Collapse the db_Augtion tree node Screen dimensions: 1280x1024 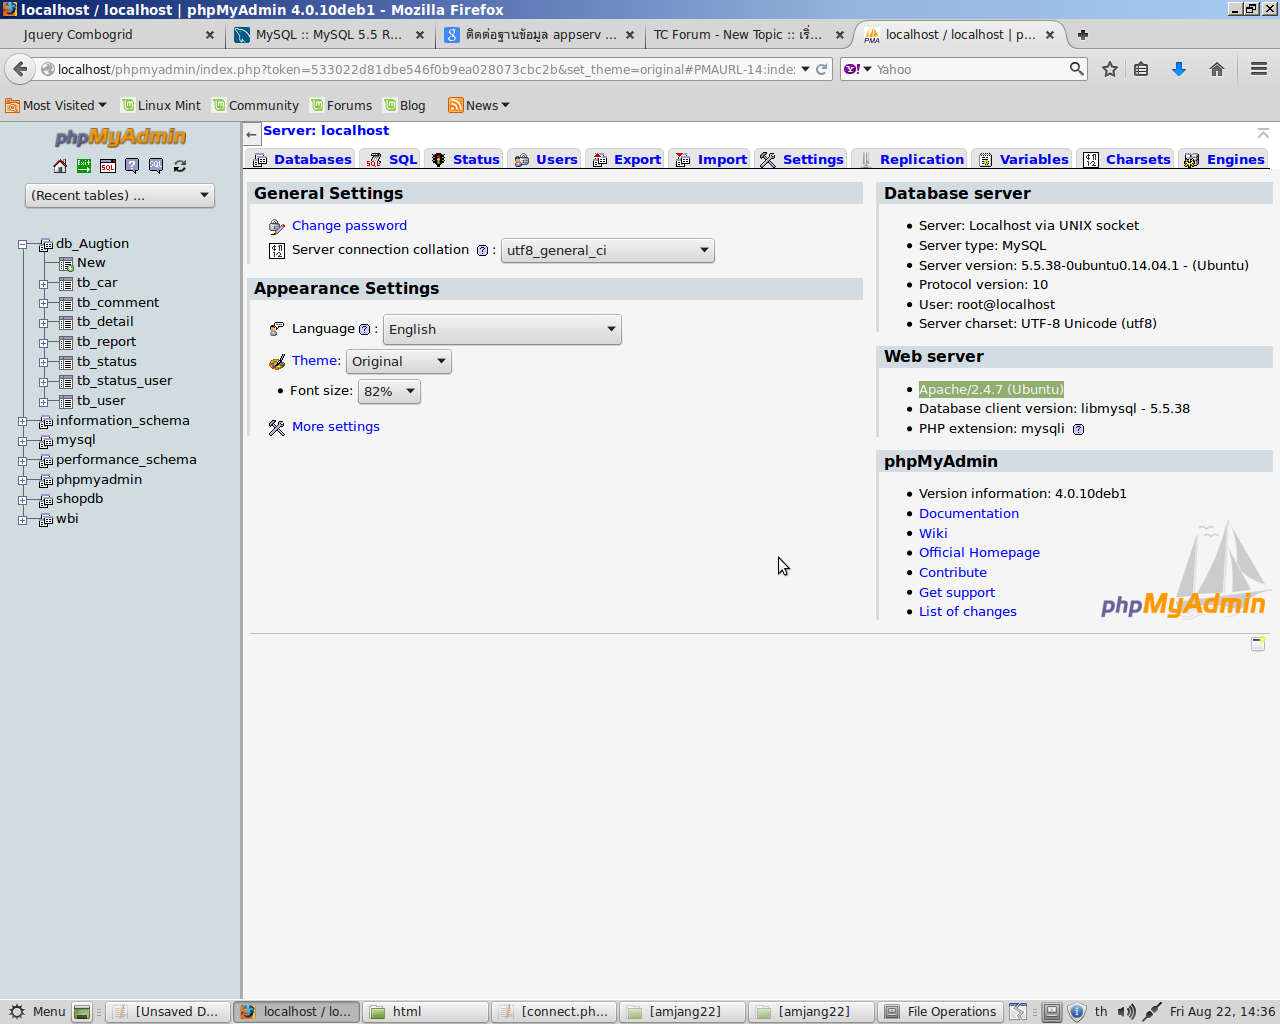[x=23, y=244]
